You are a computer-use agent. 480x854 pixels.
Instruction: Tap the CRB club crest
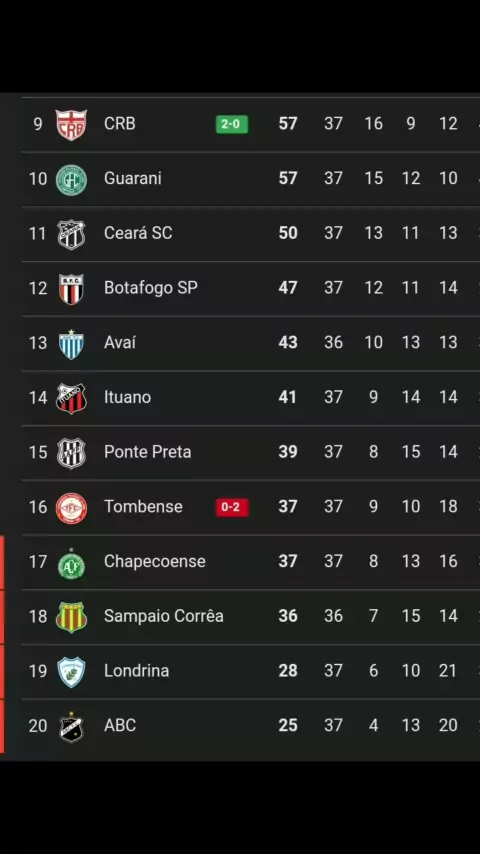coord(71,125)
